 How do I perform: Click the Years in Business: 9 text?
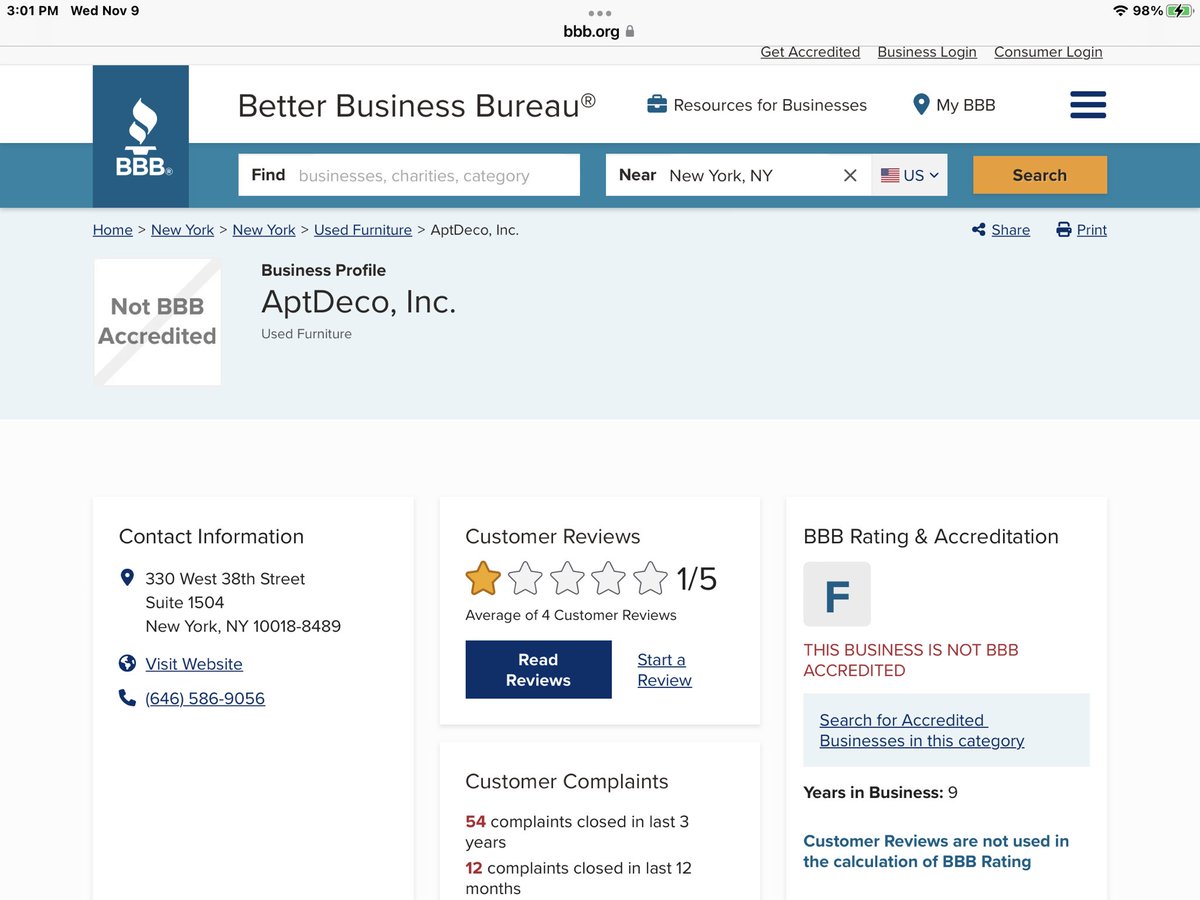point(880,793)
